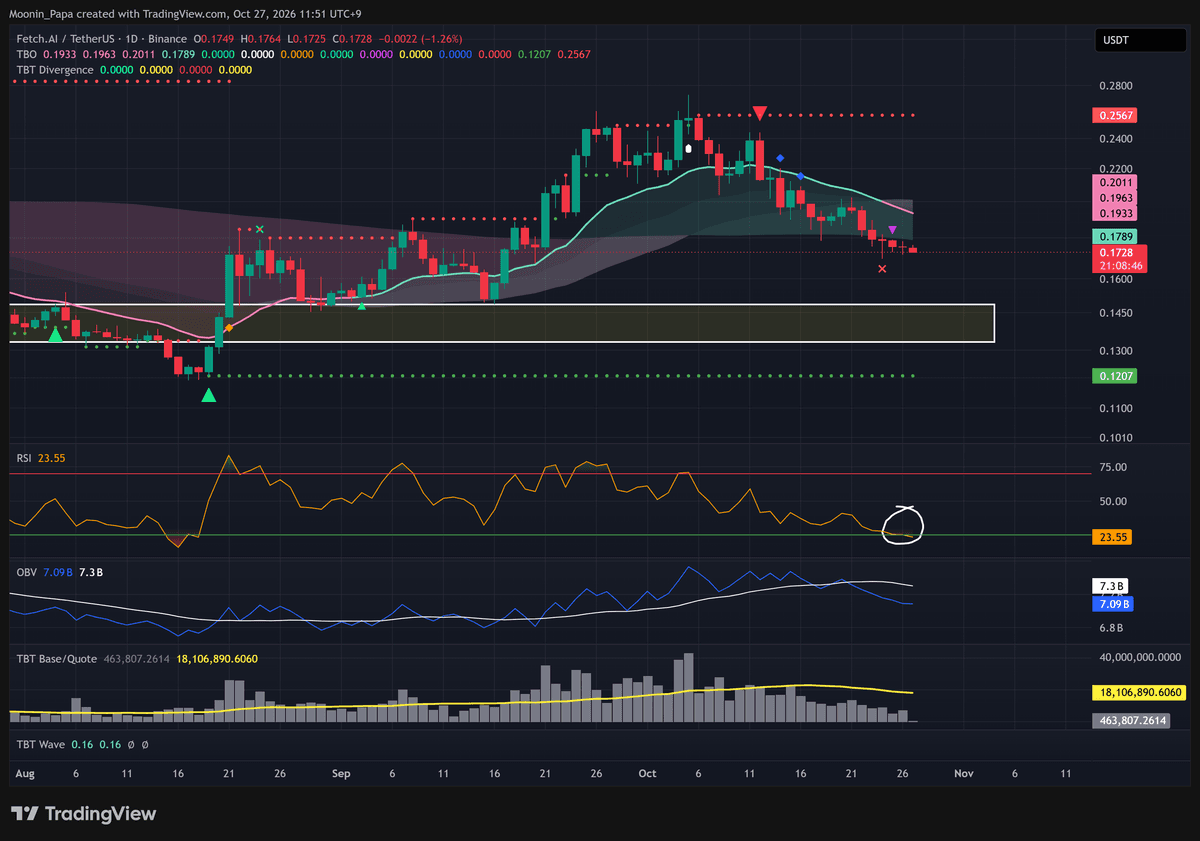1200x841 pixels.
Task: Click the green up-triangle below the mid-August low
Action: click(x=208, y=396)
